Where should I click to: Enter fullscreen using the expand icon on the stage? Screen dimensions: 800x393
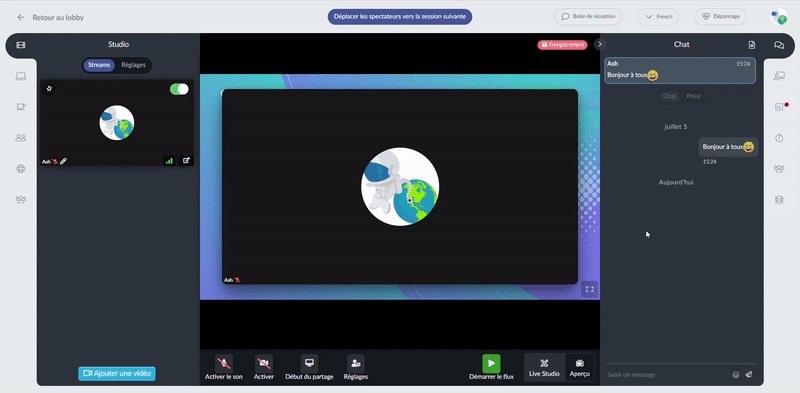tap(589, 289)
